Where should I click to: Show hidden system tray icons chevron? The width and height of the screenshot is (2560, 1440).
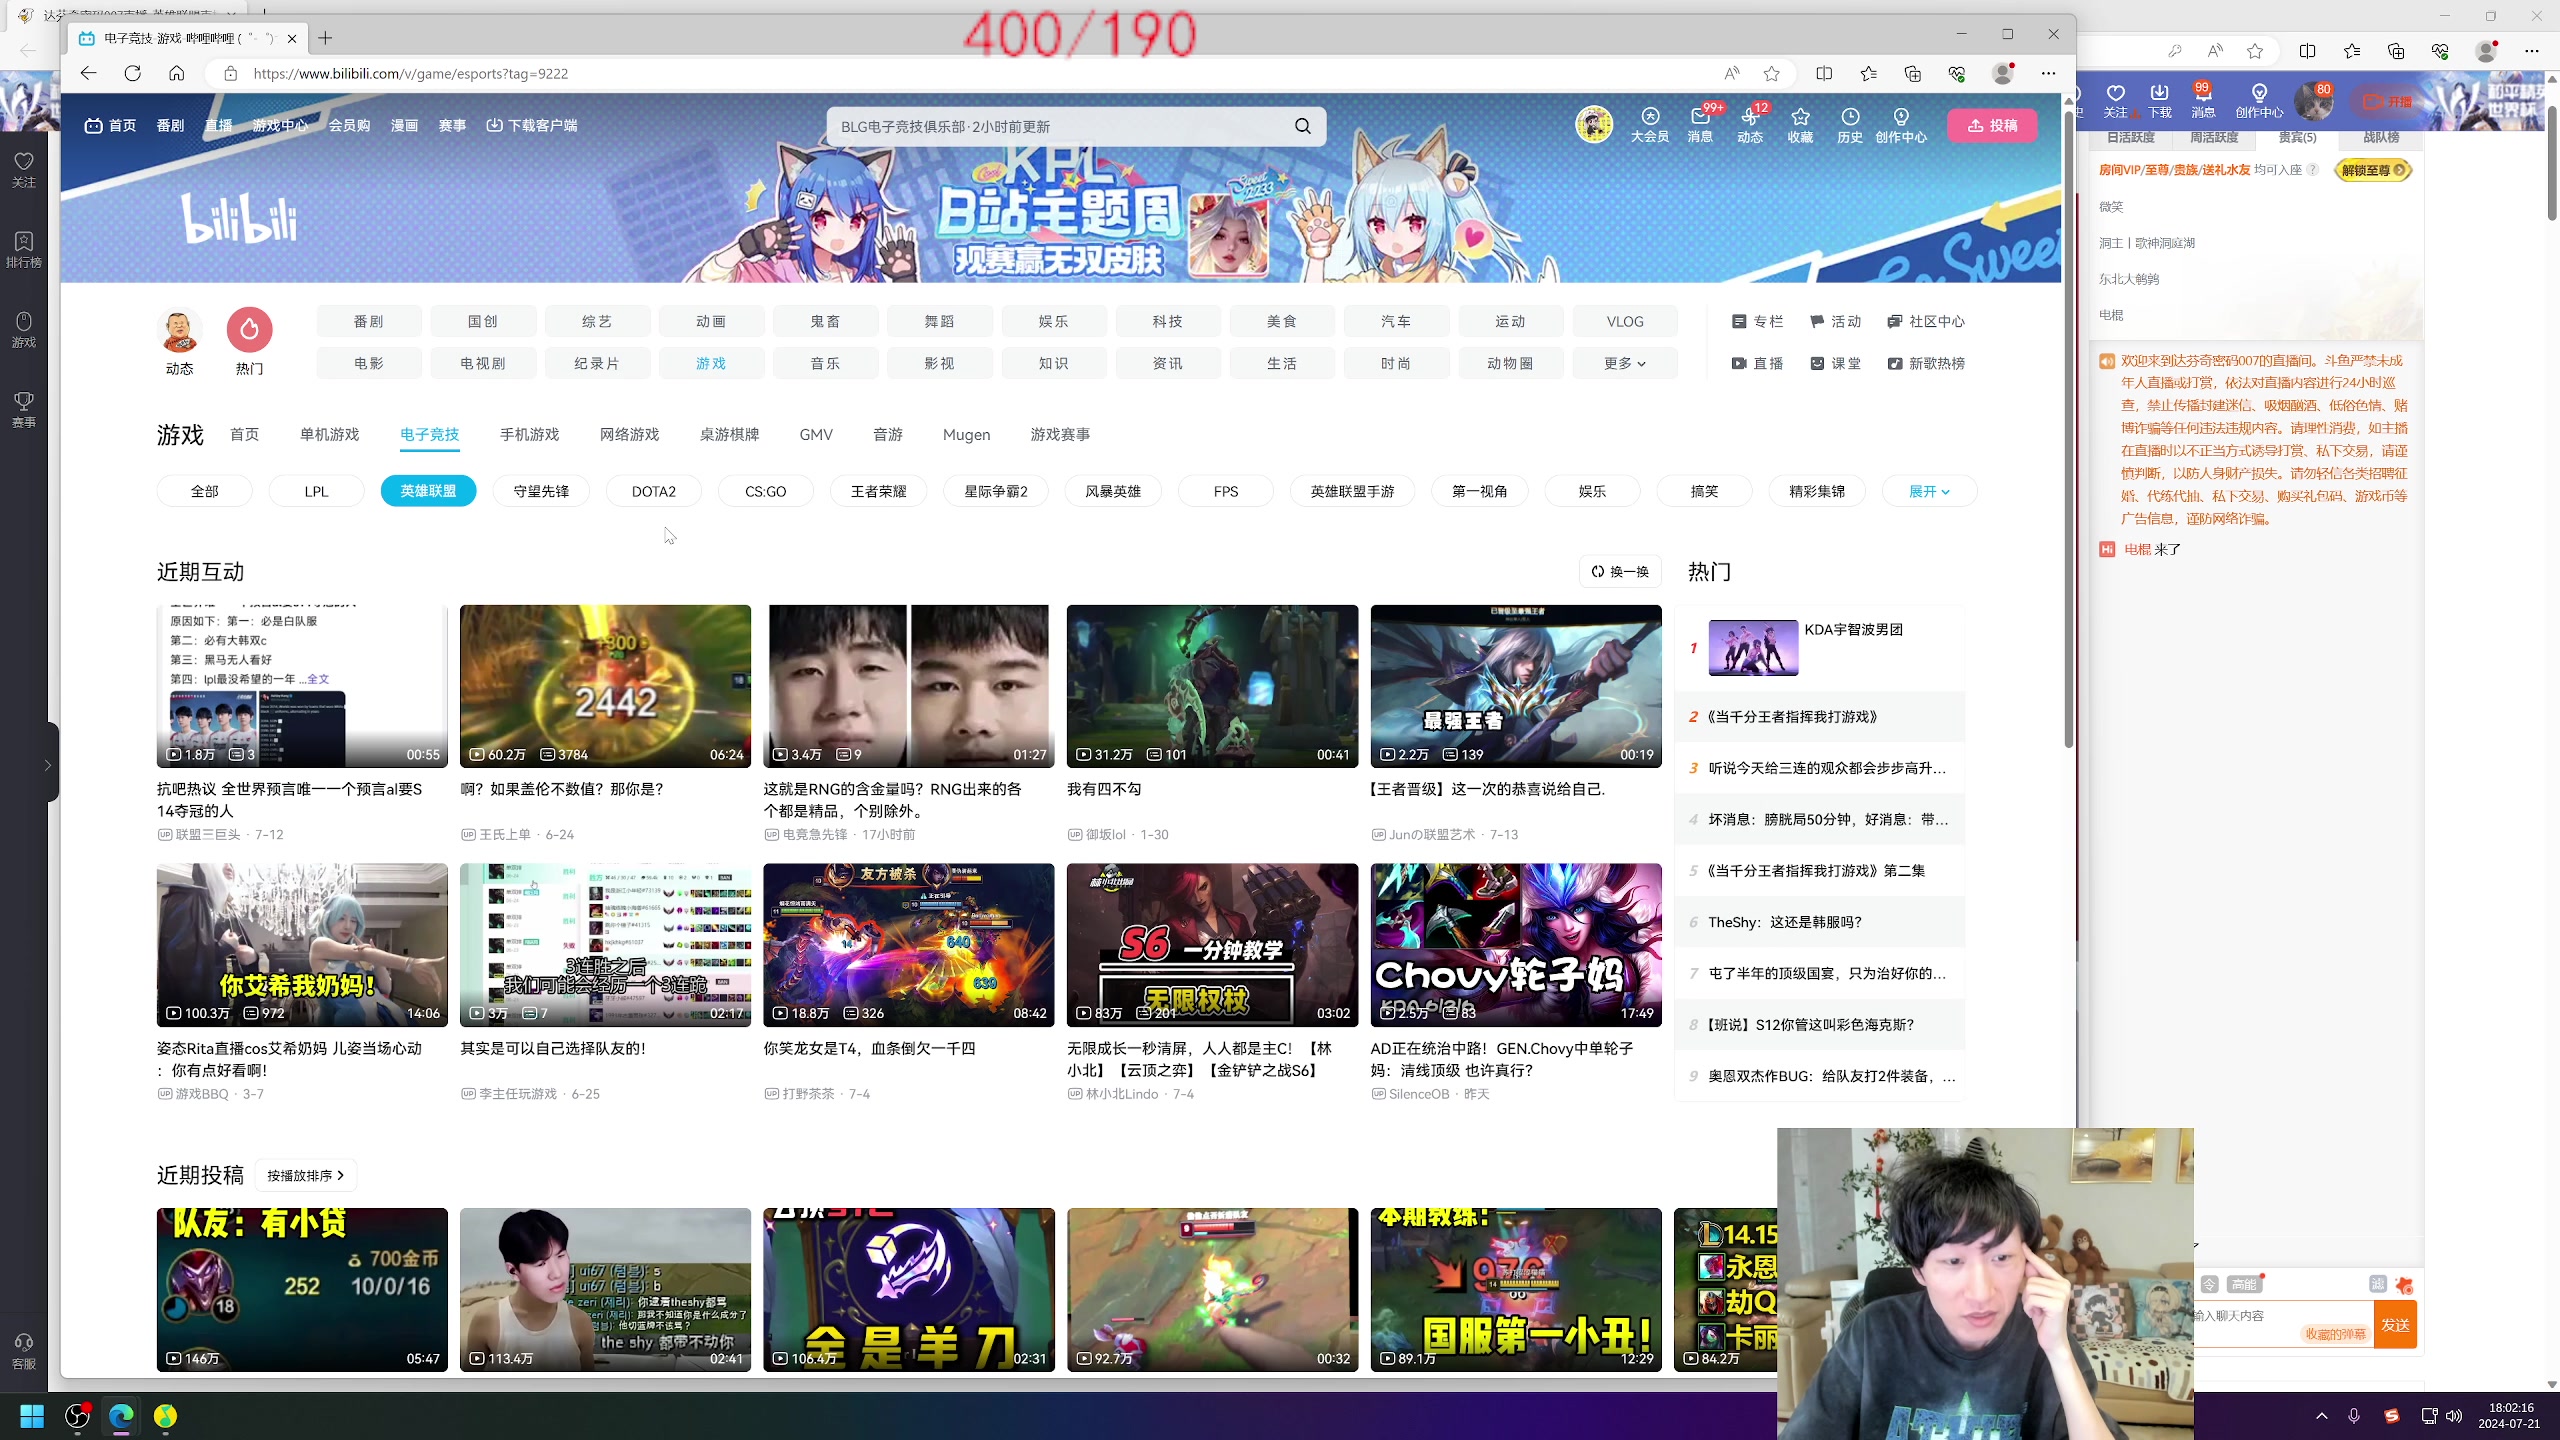2322,1416
